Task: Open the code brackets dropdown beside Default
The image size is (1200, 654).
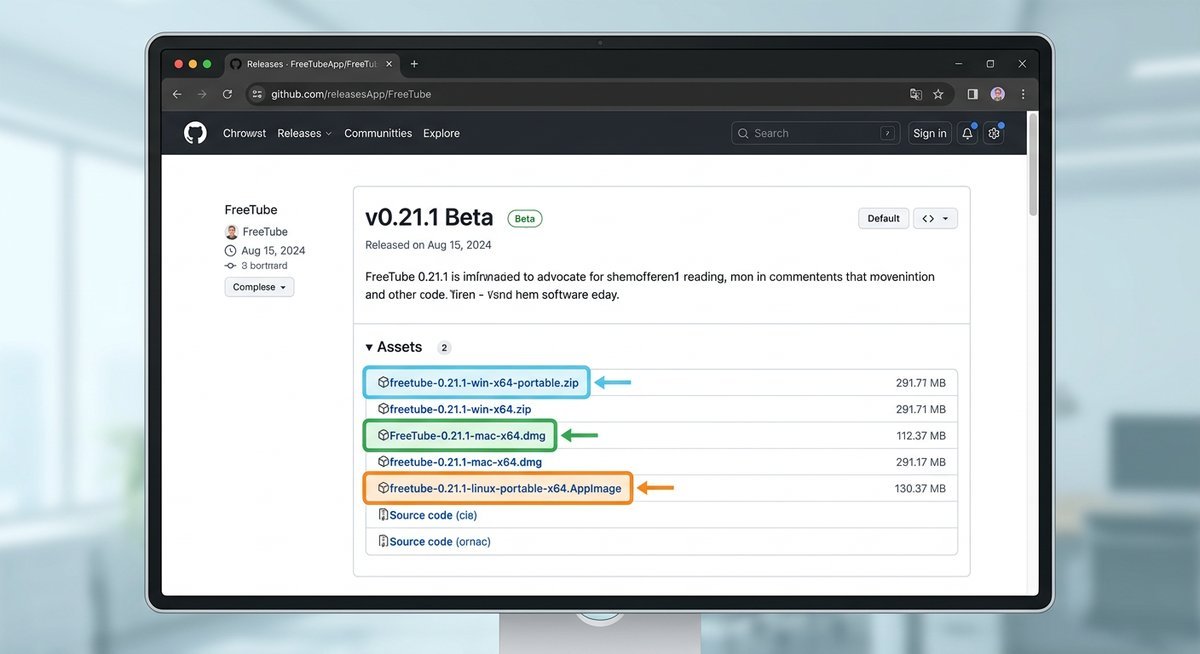Action: click(x=935, y=218)
